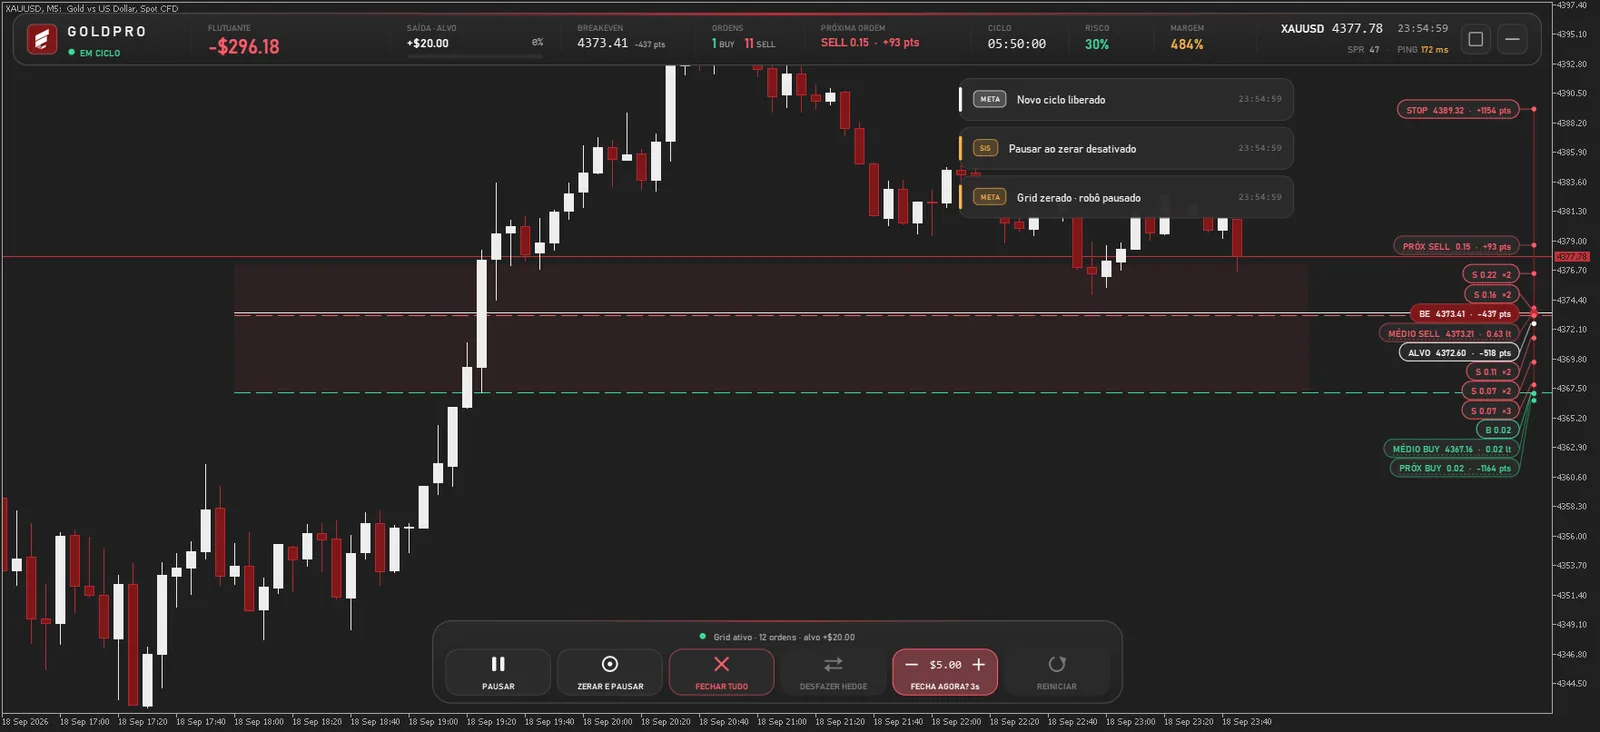Select the PRÓX BUY 0.02 tag
This screenshot has height=732, width=1600.
(x=1454, y=468)
